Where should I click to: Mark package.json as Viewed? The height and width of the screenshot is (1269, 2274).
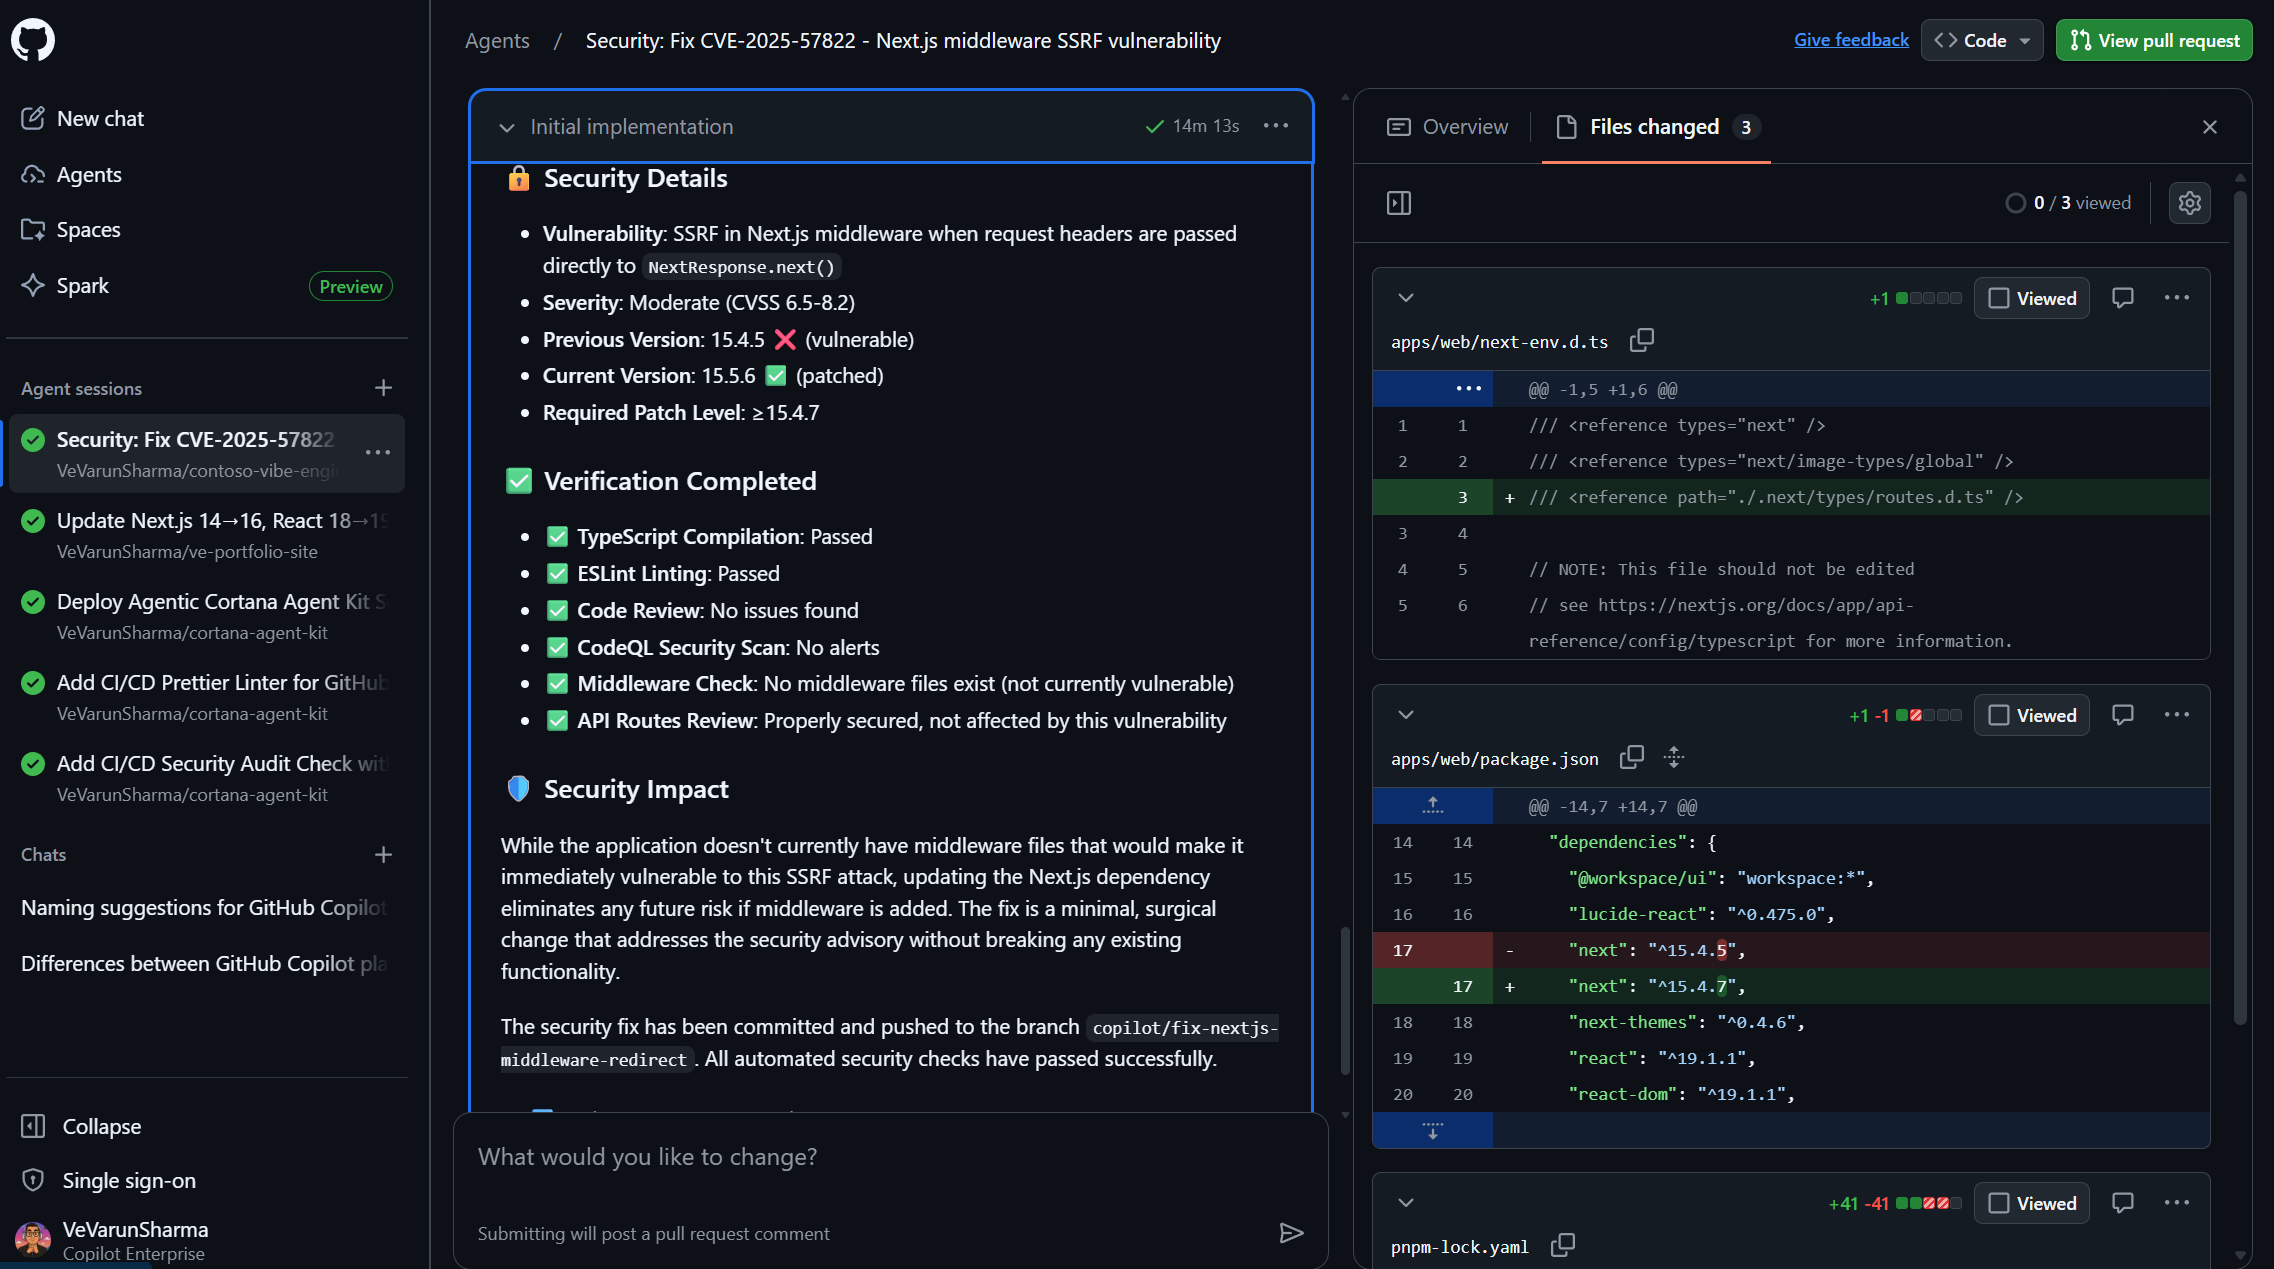[2032, 715]
